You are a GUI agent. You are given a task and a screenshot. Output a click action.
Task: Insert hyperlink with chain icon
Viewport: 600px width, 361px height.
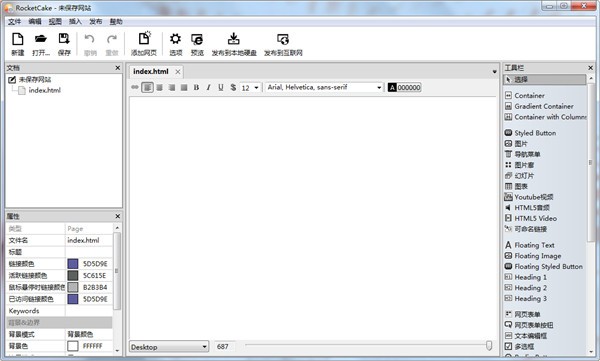click(135, 87)
